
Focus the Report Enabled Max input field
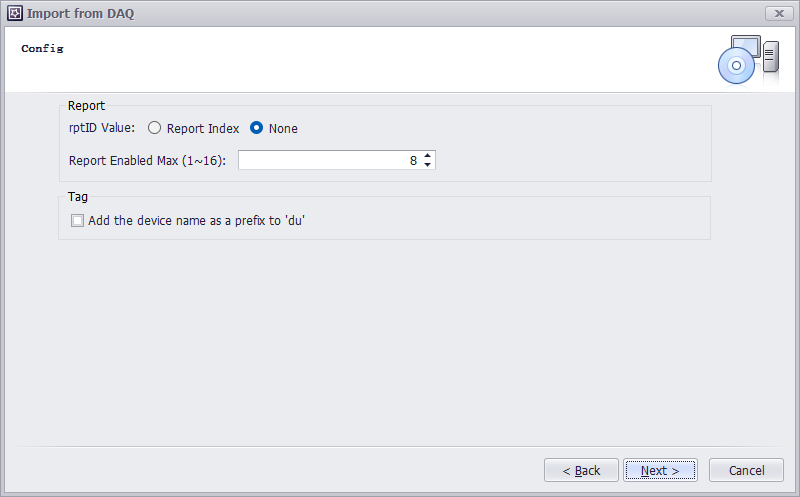[328, 160]
